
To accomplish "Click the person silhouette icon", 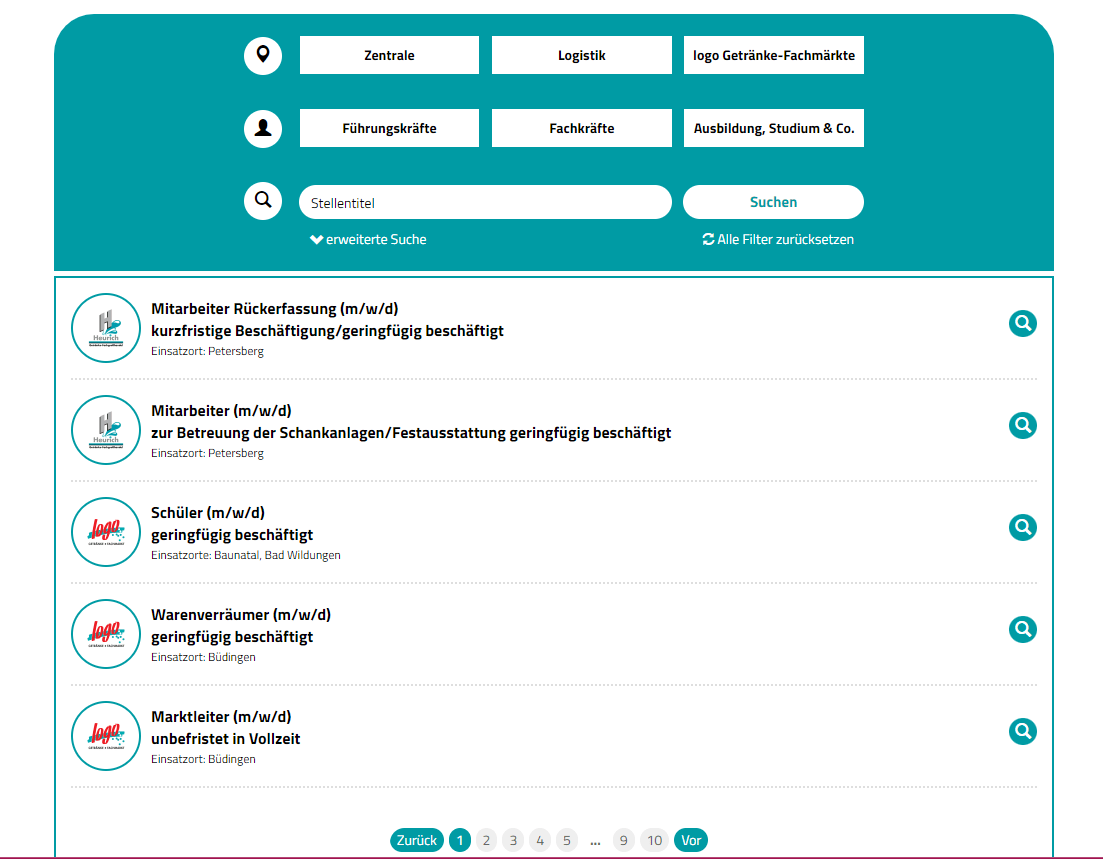I will [263, 128].
